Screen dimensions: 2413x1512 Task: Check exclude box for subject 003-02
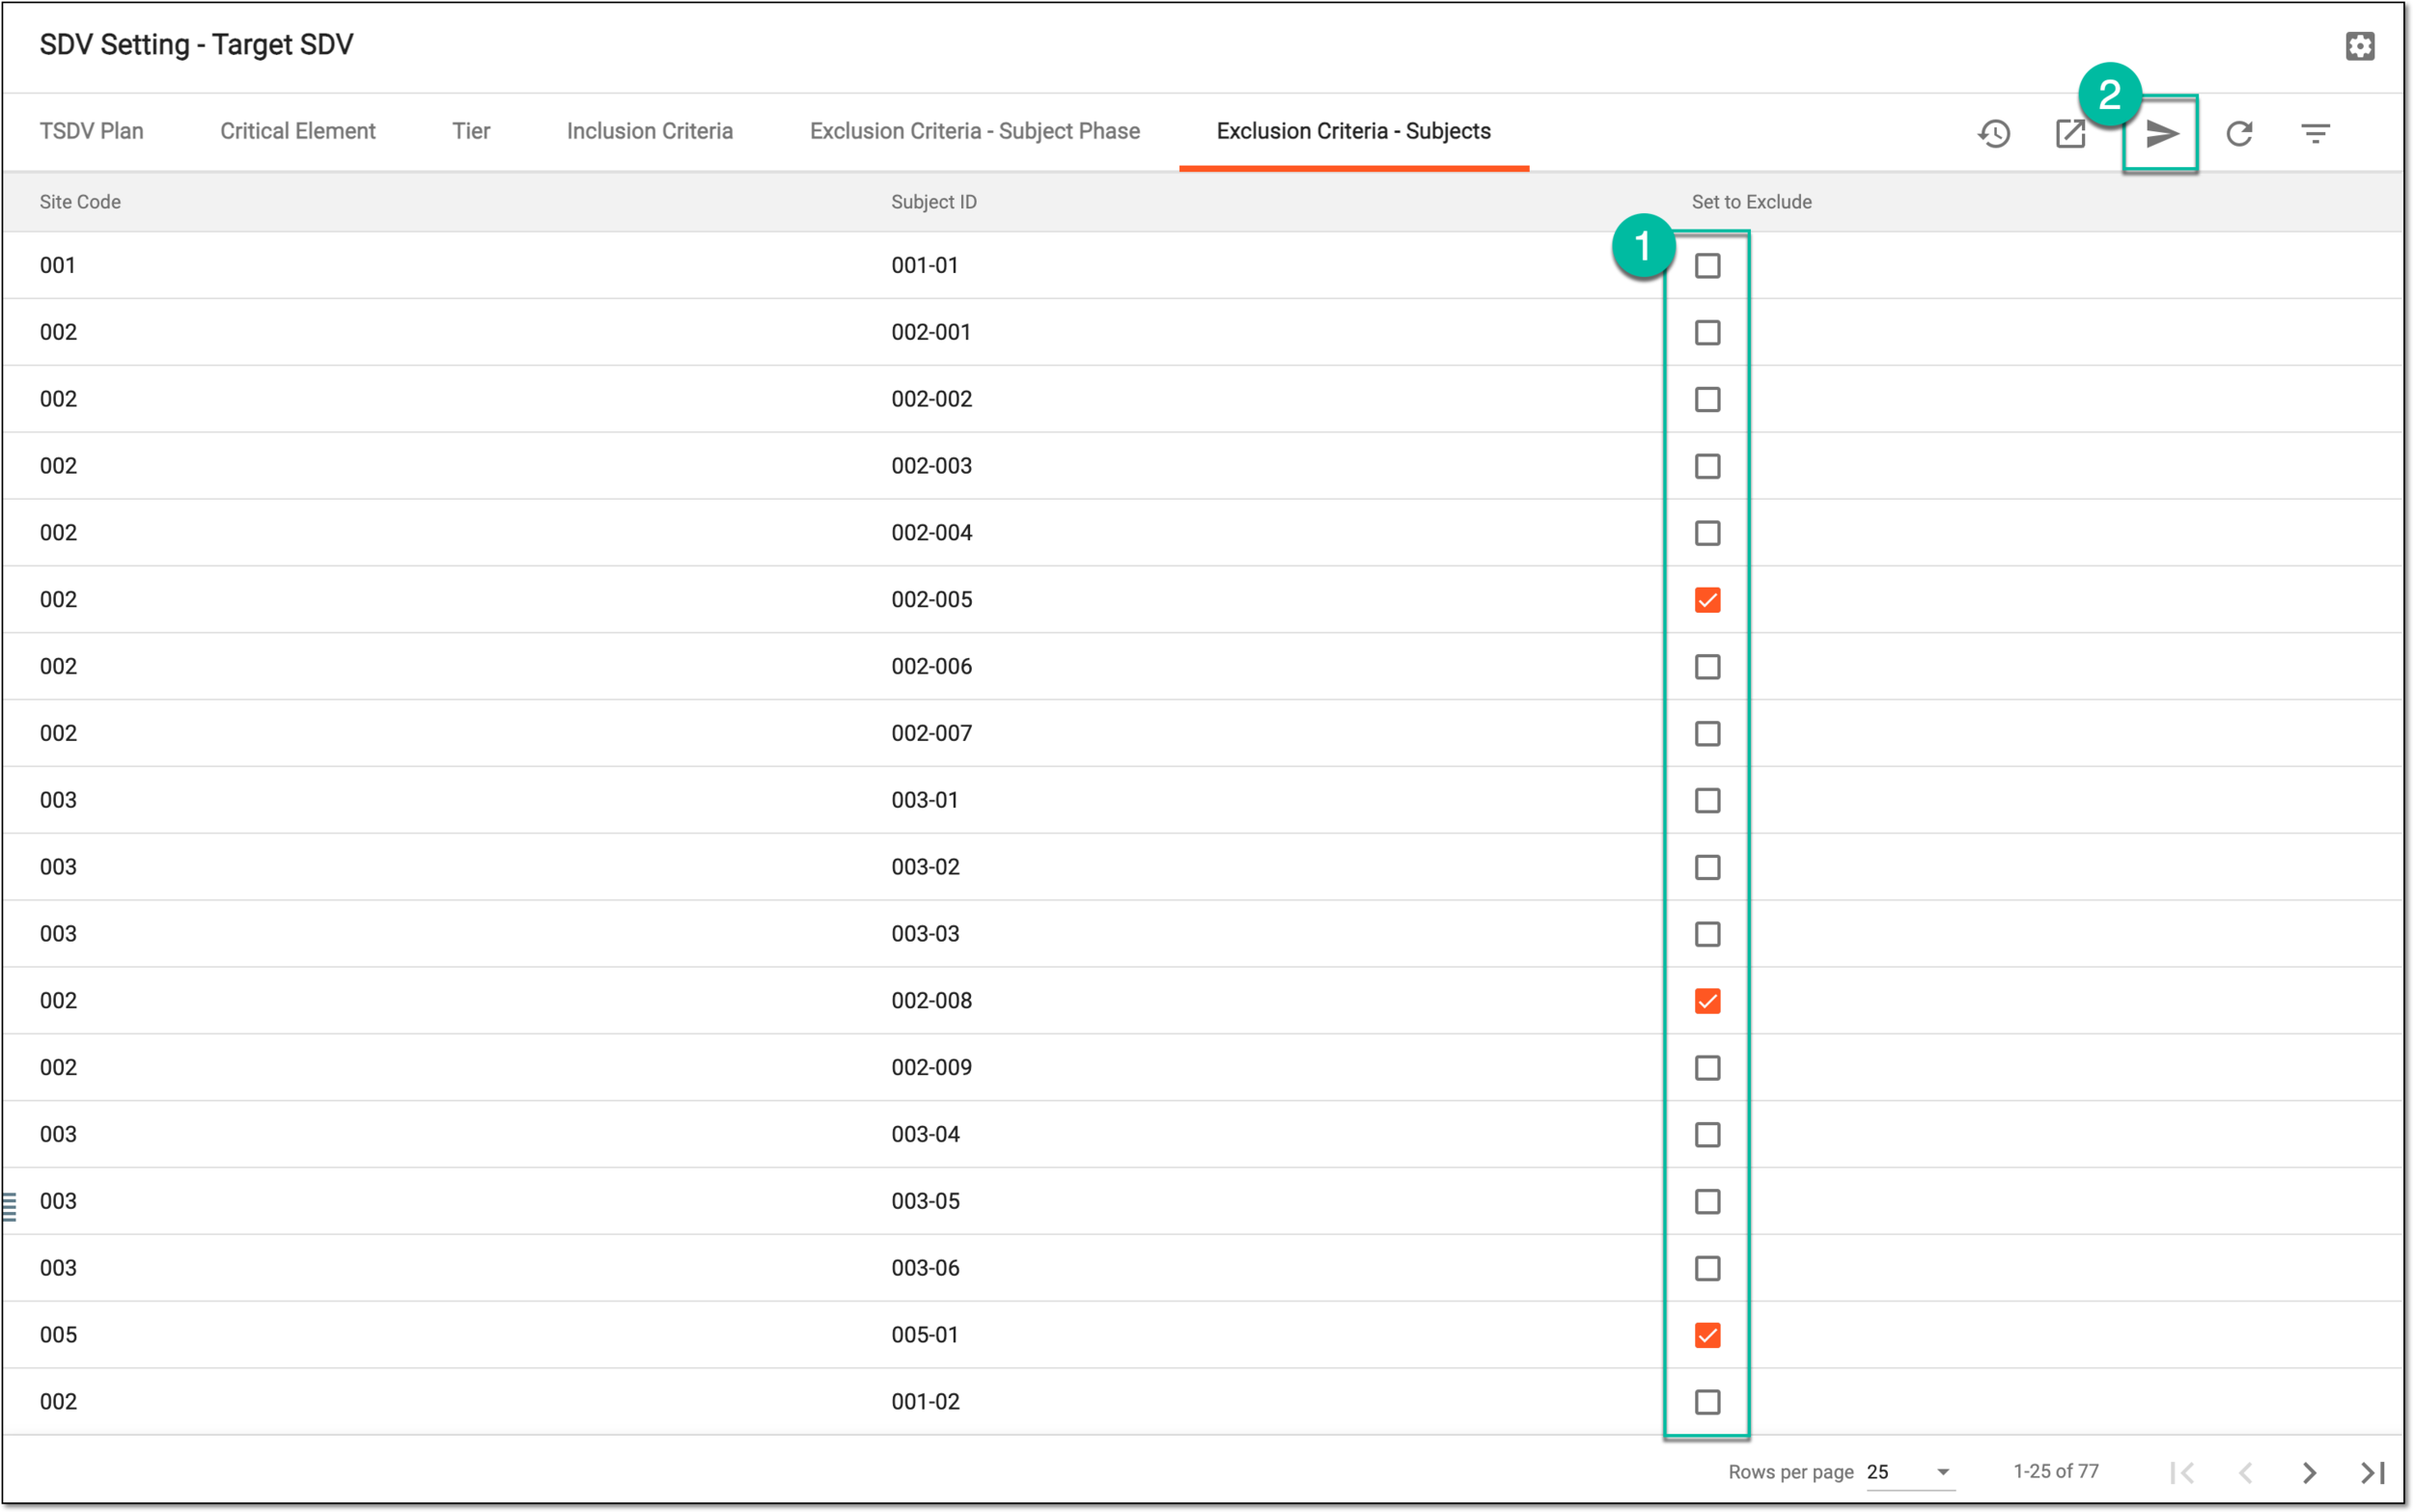coord(1707,868)
